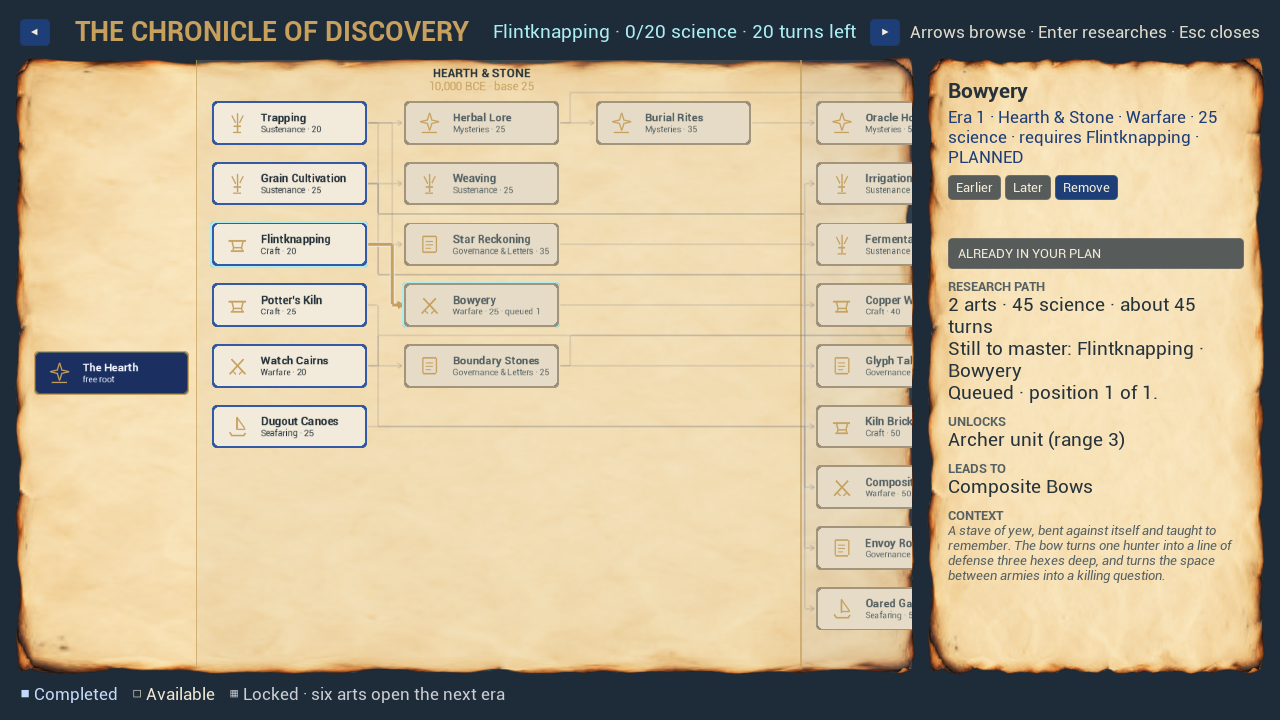Screen dimensions: 1280x720
Task: Click the "Completed" legend entry
Action: pyautogui.click(x=69, y=694)
